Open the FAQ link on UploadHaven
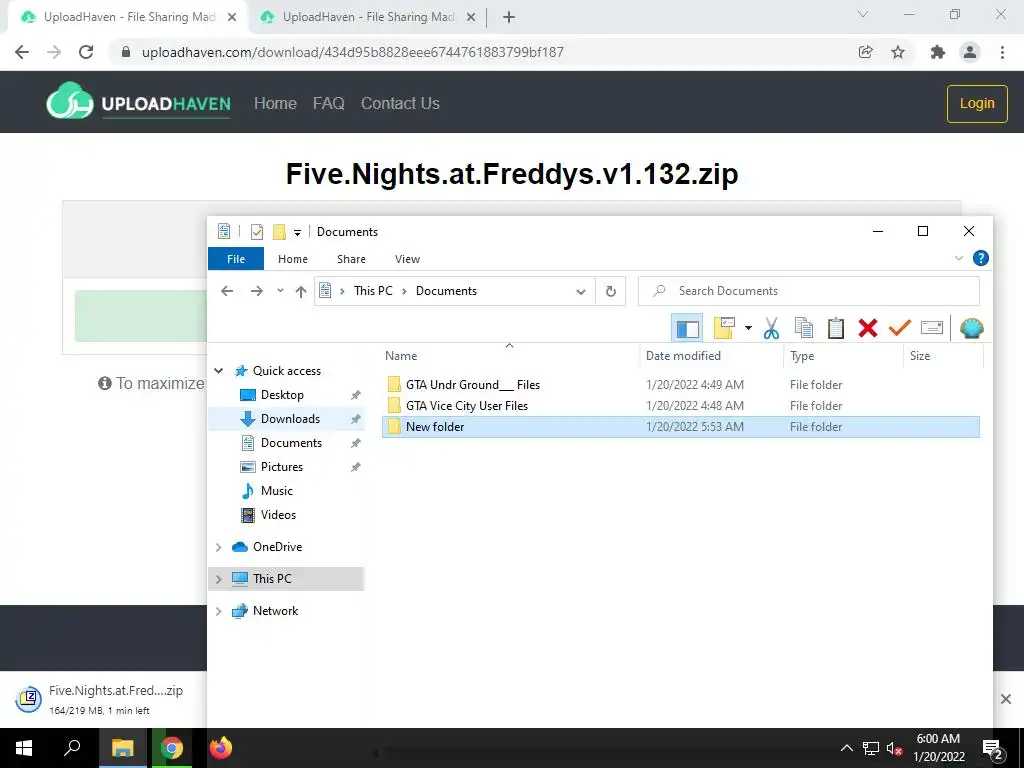Viewport: 1024px width, 768px height. [328, 103]
